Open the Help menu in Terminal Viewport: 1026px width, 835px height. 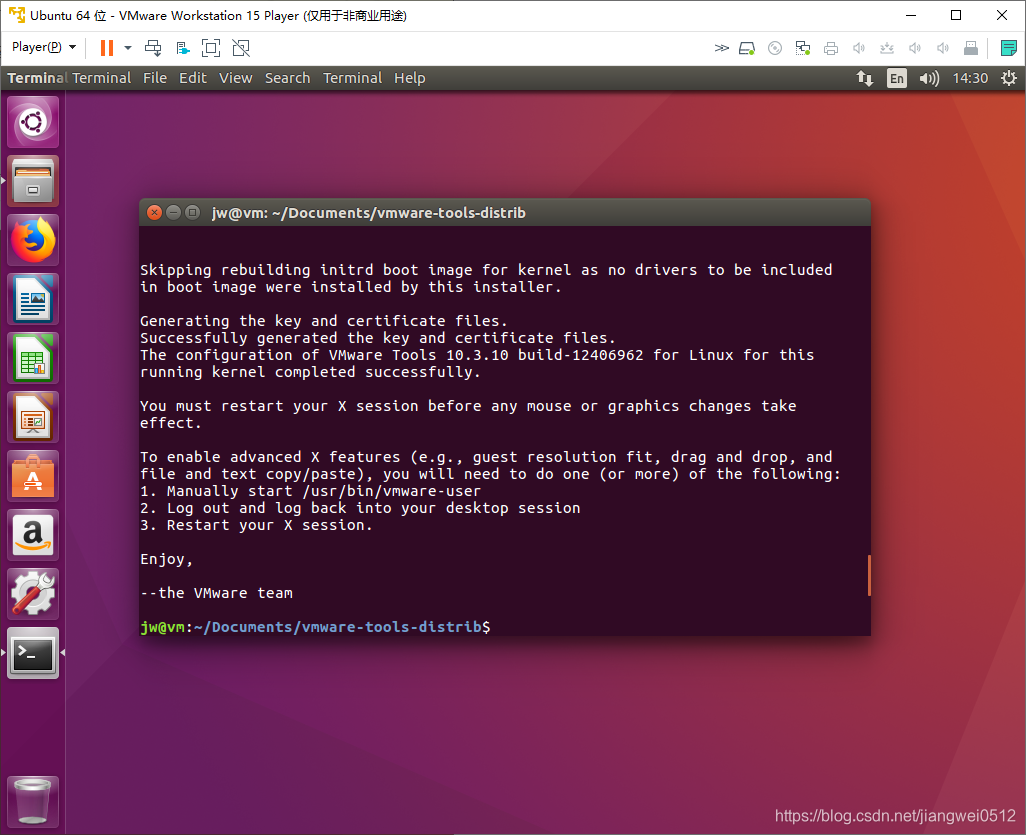pyautogui.click(x=410, y=78)
